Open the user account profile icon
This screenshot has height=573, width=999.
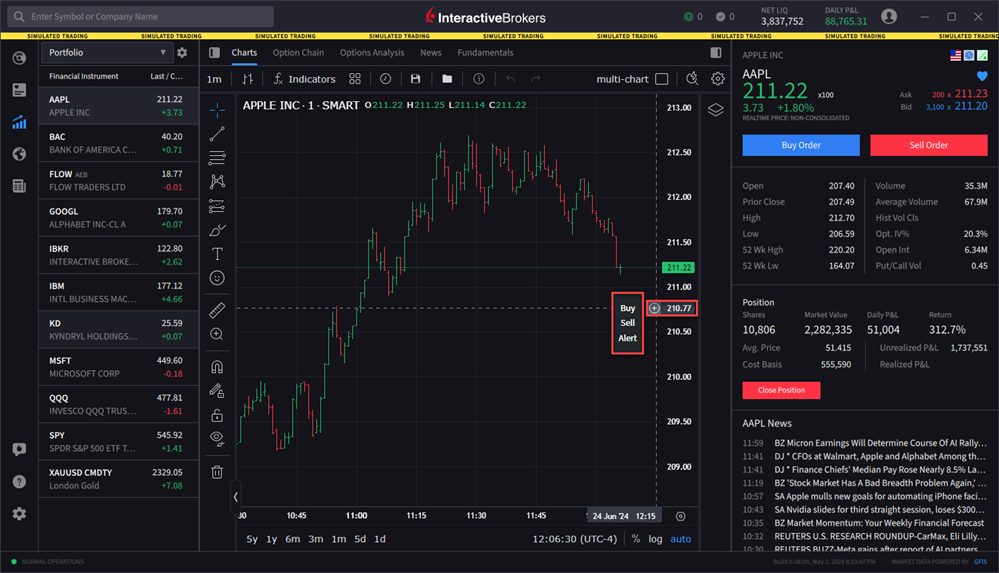click(889, 17)
